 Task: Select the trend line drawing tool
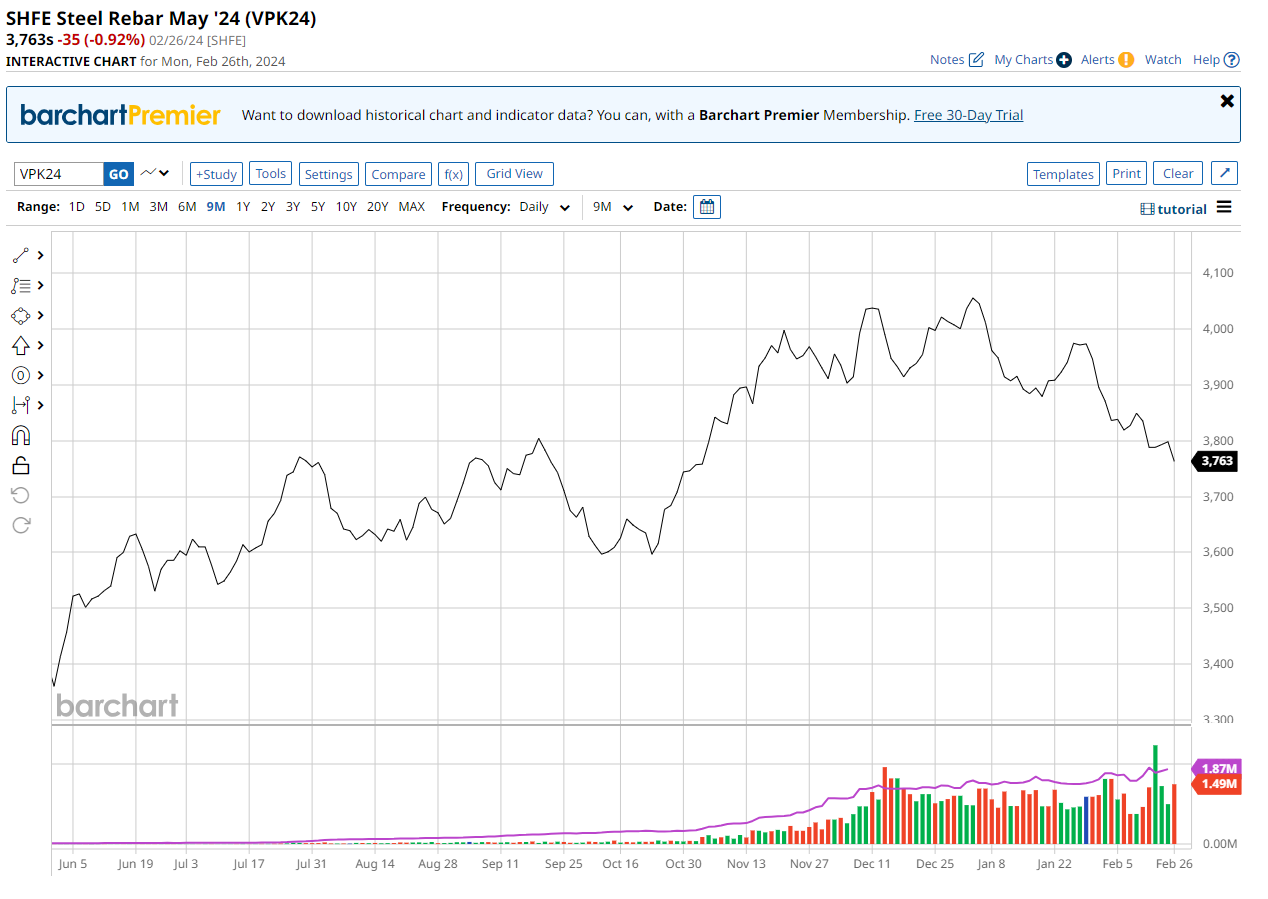(x=21, y=255)
